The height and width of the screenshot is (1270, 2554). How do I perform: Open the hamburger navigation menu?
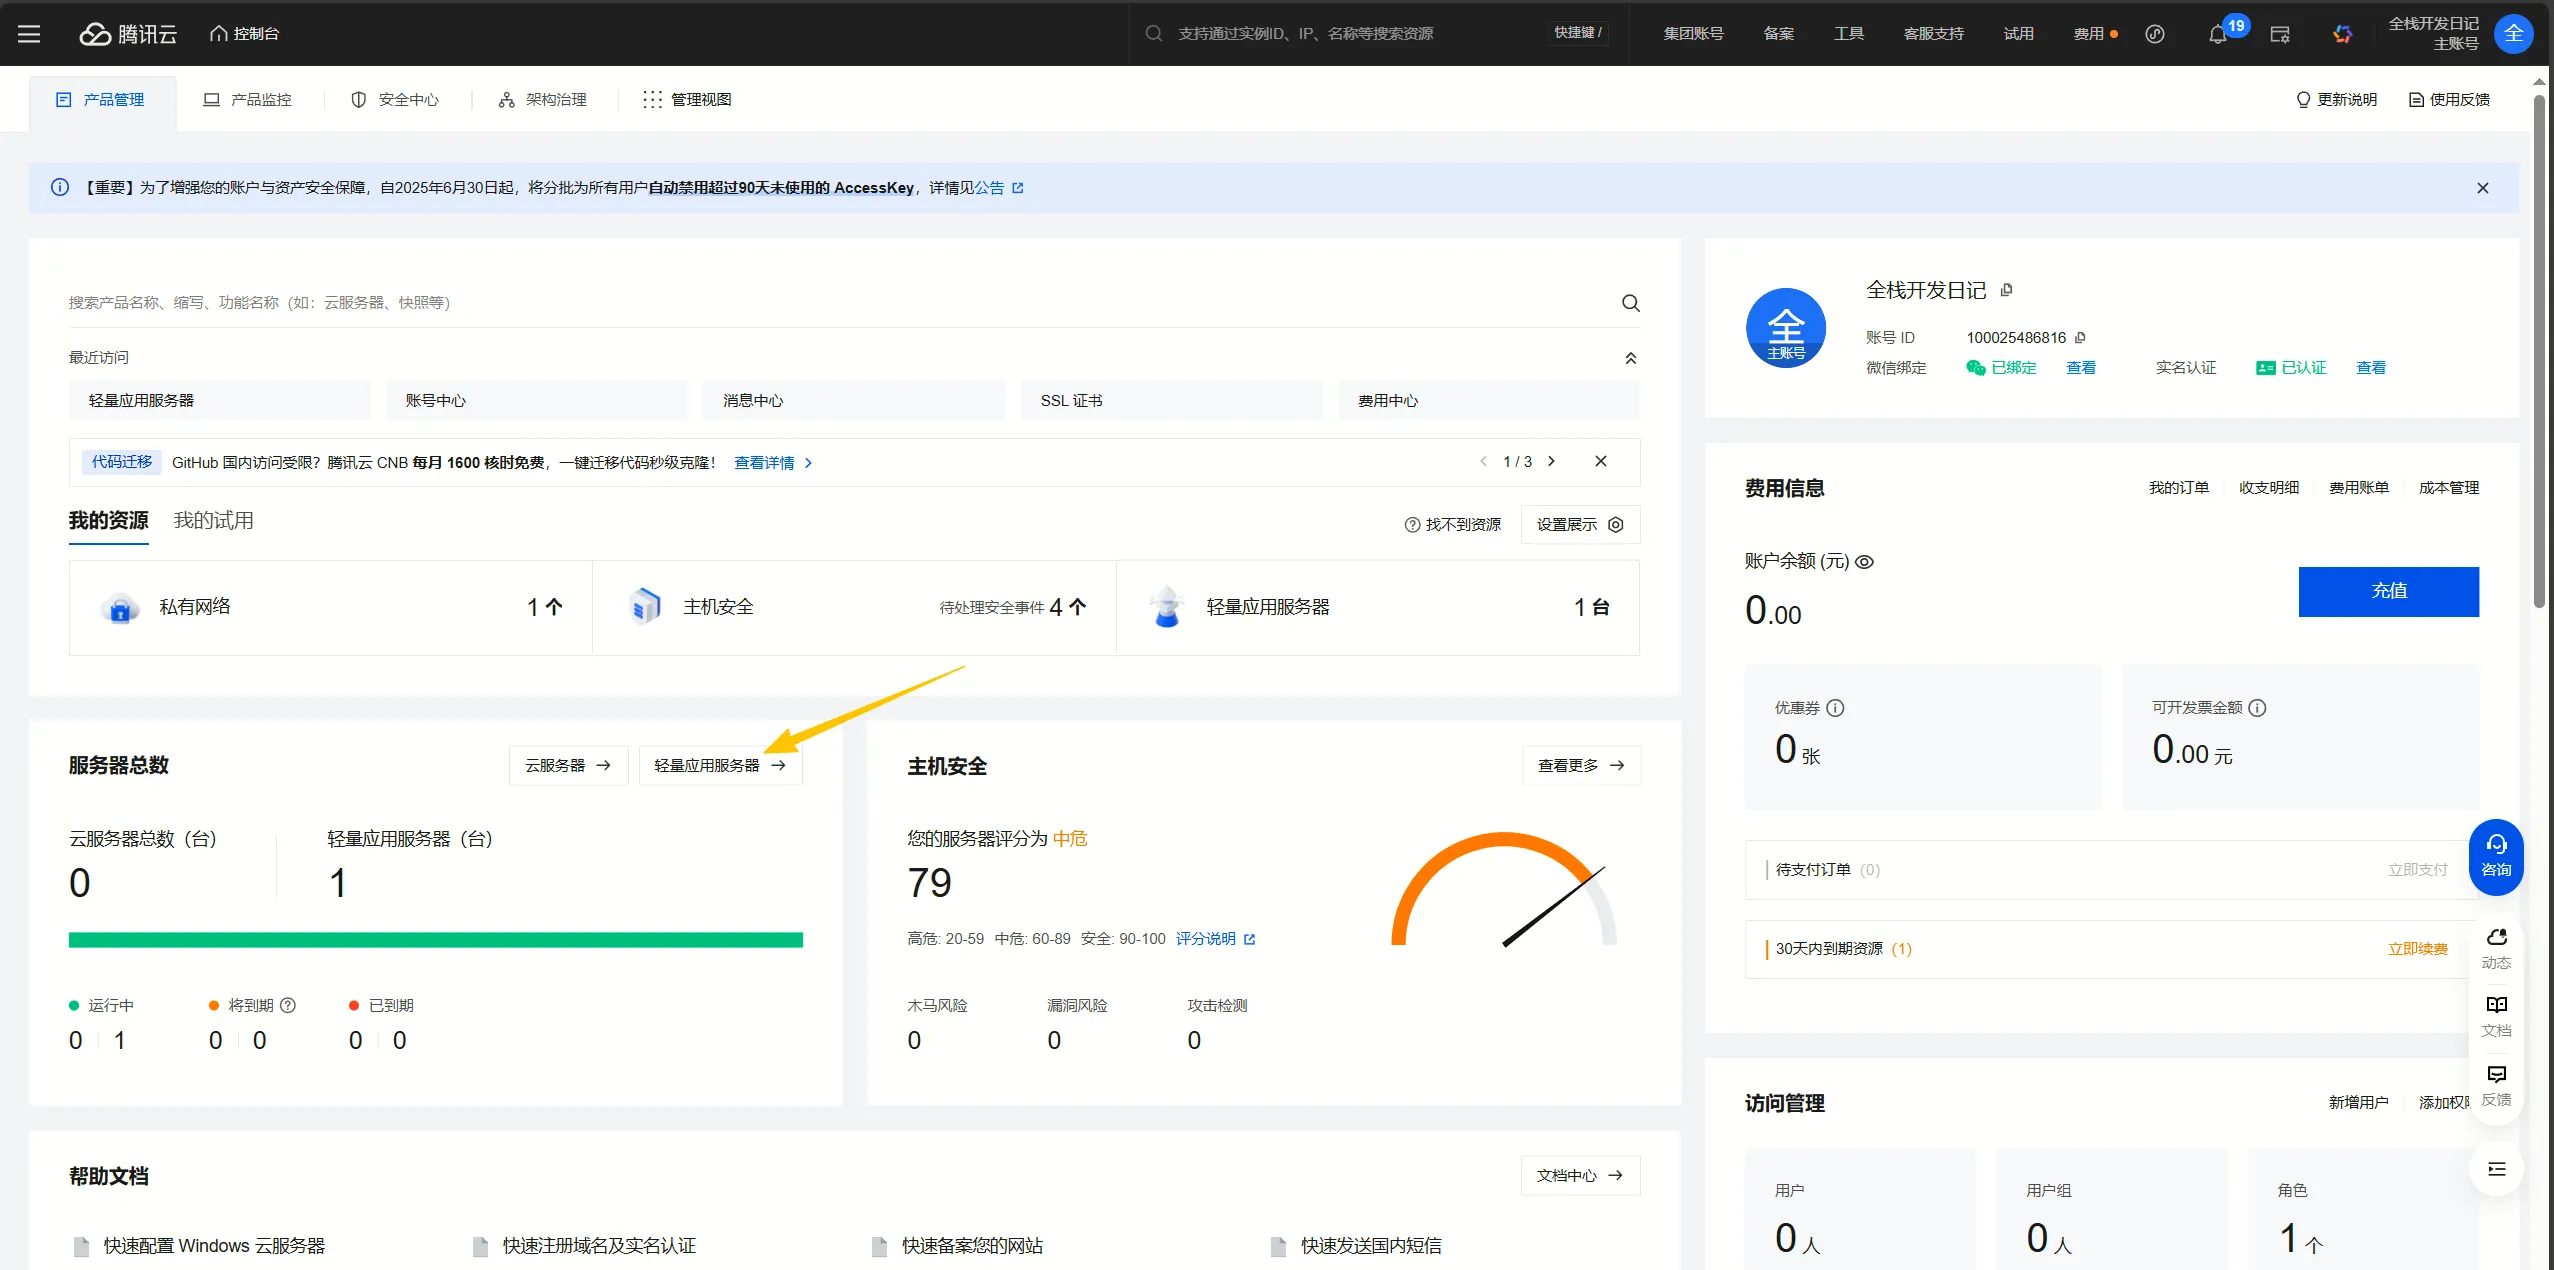coord(29,34)
